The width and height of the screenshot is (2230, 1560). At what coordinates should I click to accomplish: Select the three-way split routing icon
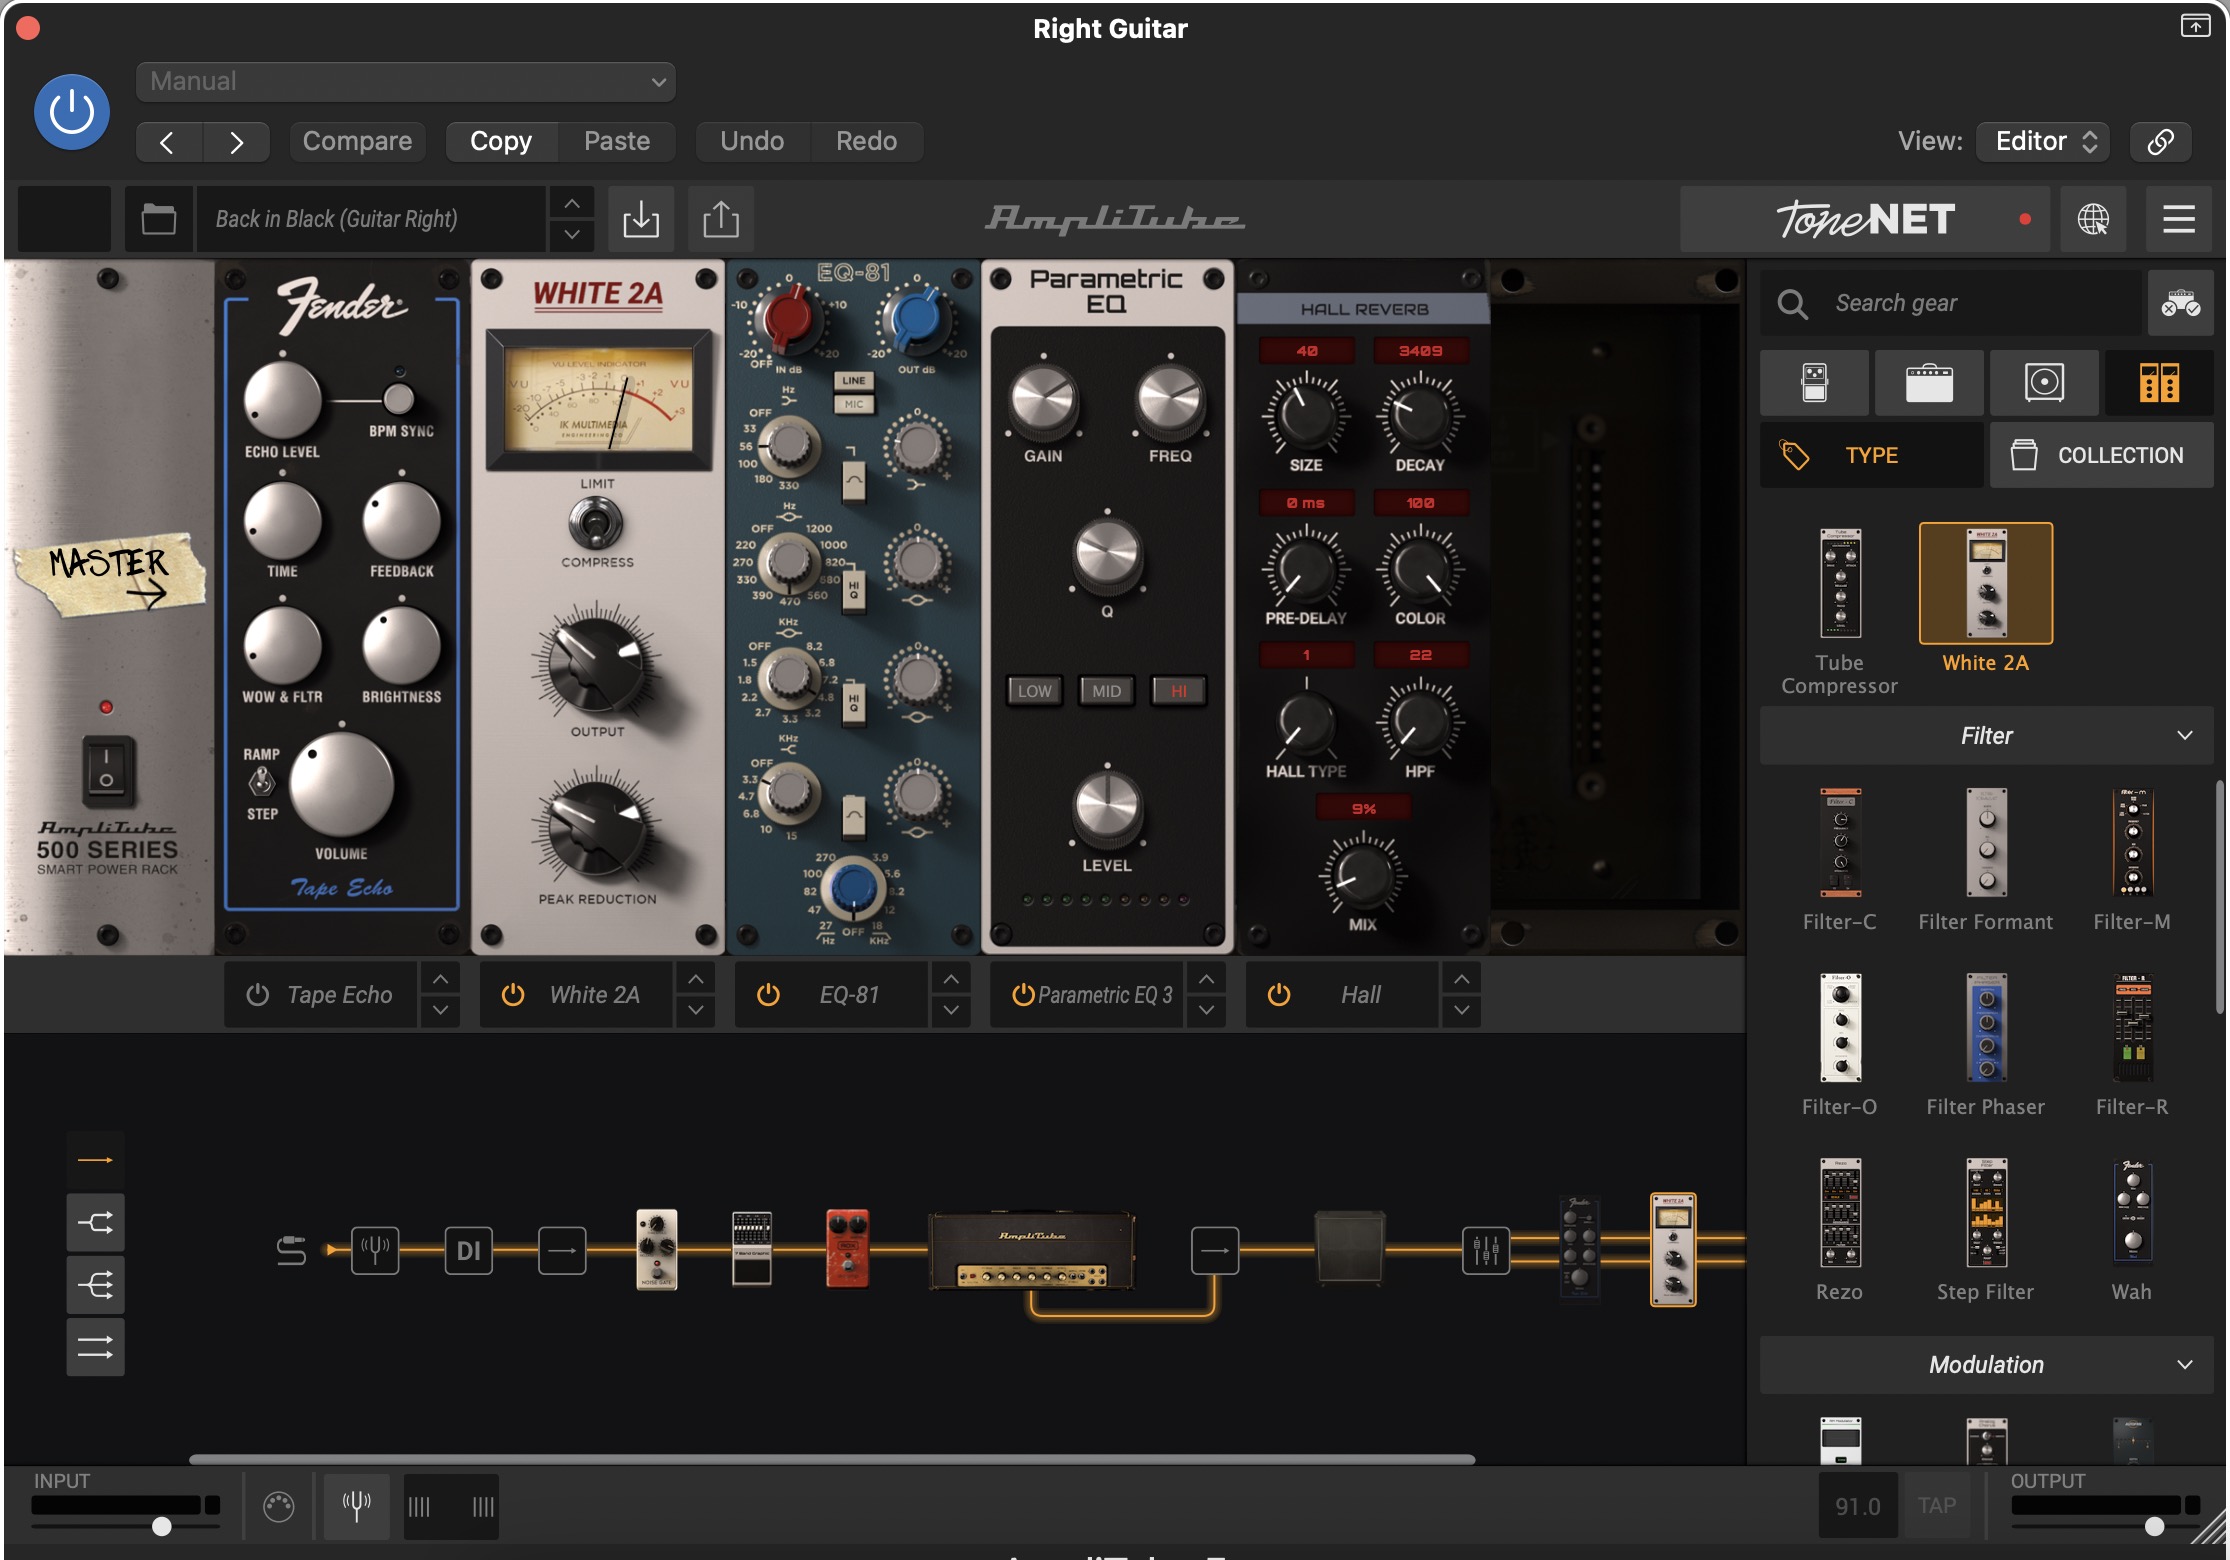(96, 1285)
